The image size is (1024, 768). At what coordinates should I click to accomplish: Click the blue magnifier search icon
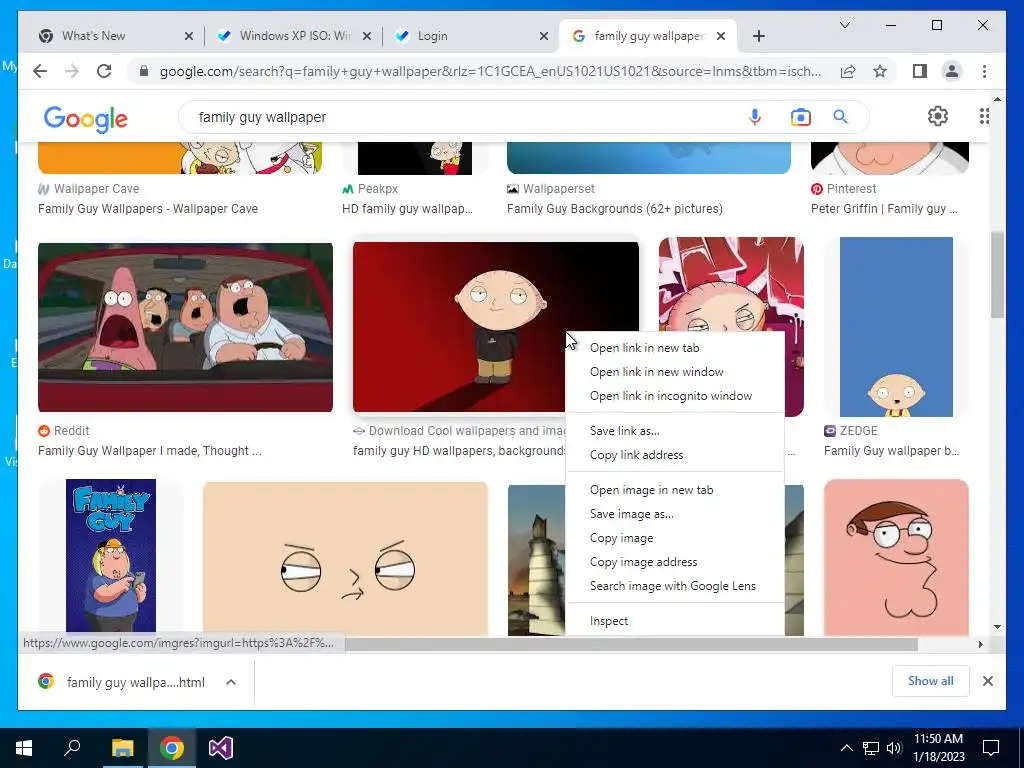pos(840,117)
